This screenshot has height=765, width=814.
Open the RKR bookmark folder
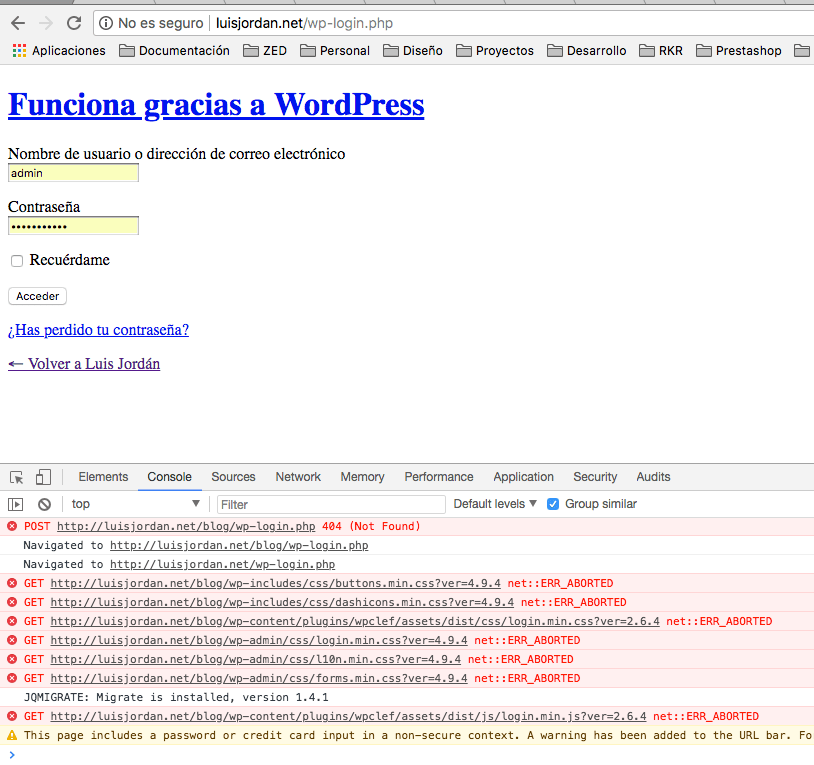tap(661, 50)
